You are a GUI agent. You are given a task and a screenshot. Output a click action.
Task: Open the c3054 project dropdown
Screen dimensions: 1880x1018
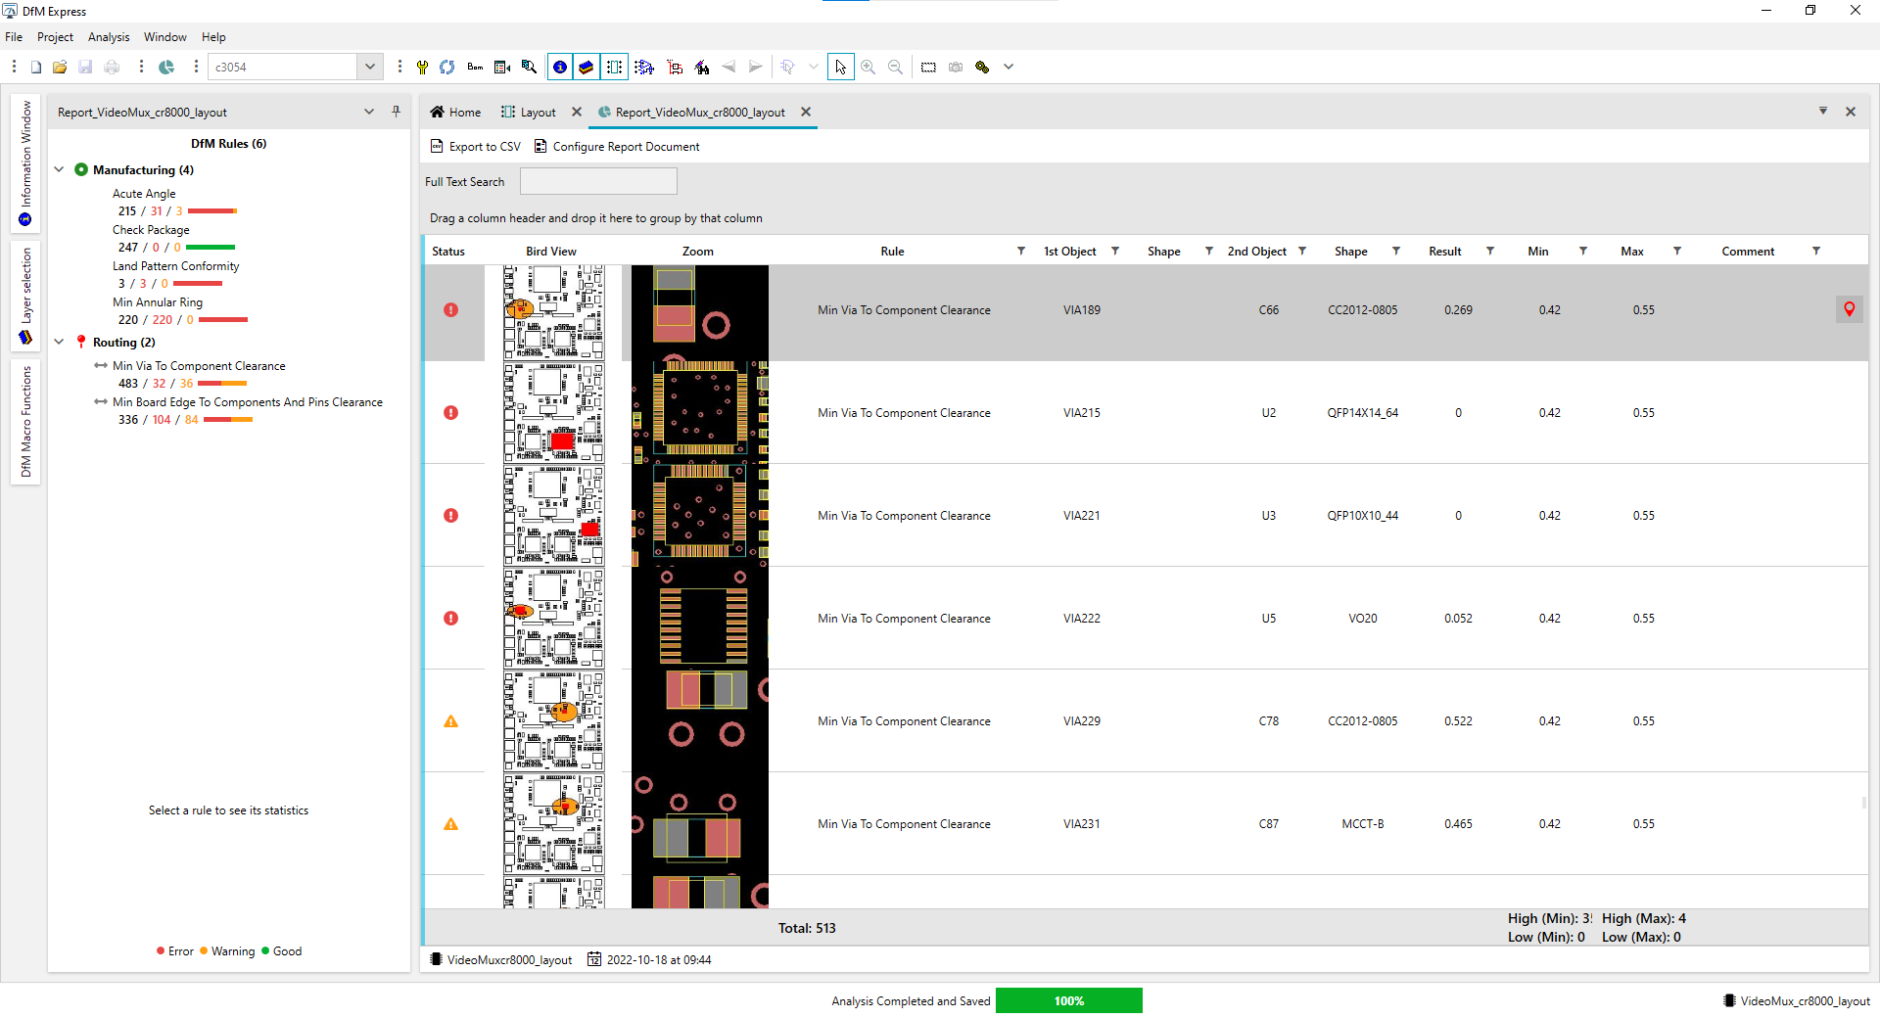pyautogui.click(x=370, y=66)
